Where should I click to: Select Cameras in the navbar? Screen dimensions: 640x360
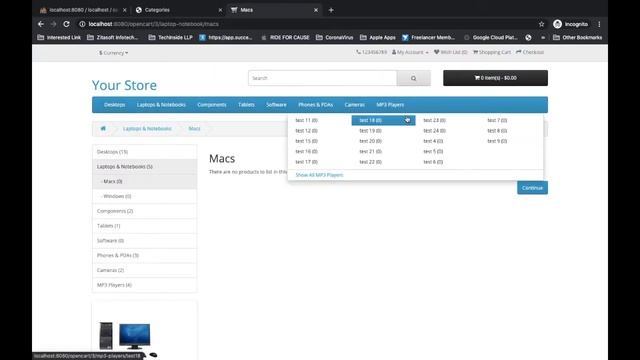[x=354, y=104]
